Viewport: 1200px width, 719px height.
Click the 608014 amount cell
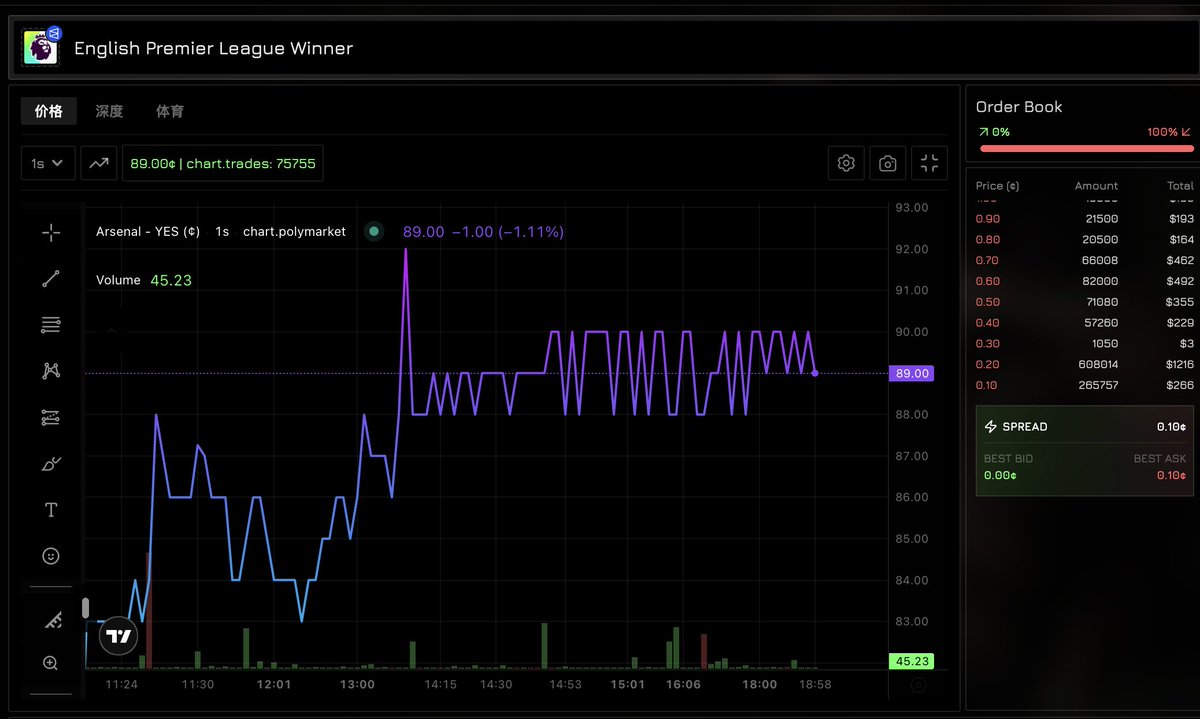coord(1098,365)
